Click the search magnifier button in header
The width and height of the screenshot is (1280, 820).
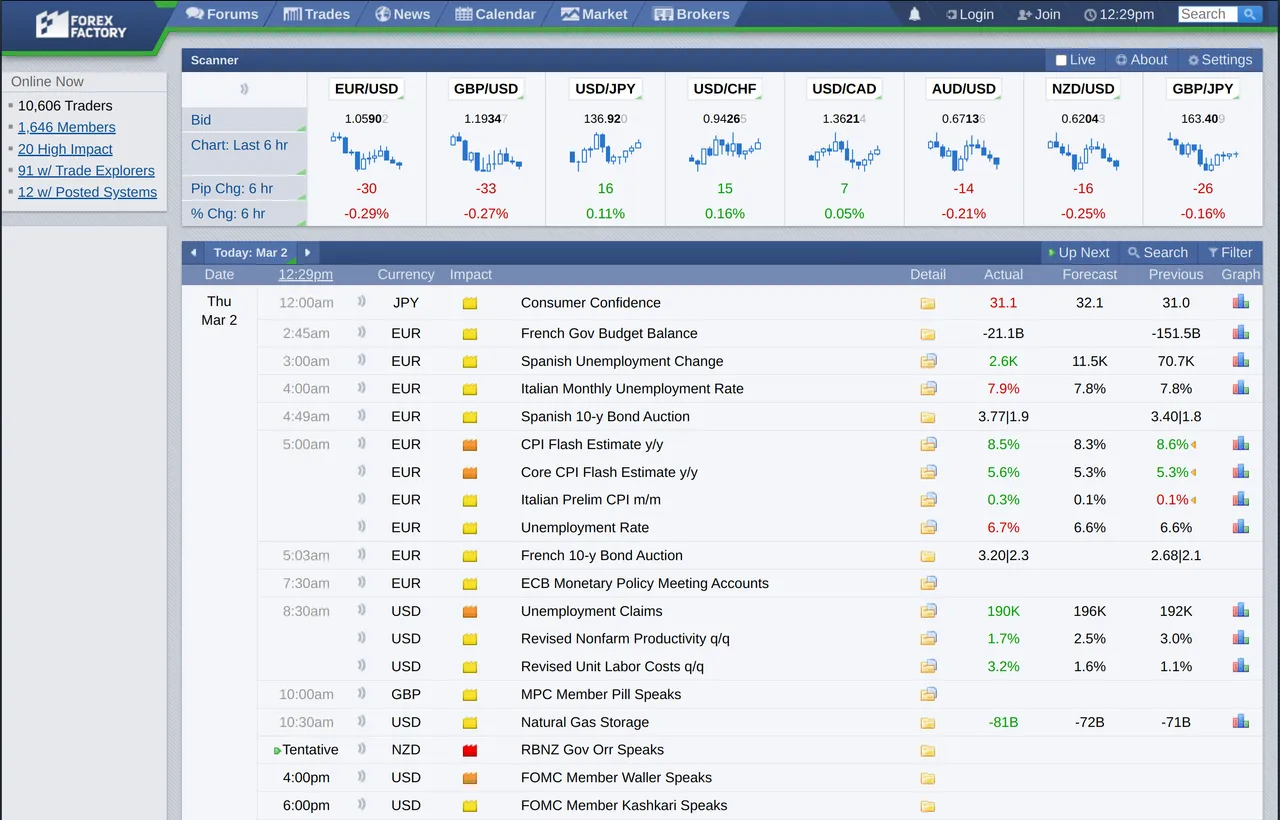pyautogui.click(x=1249, y=14)
